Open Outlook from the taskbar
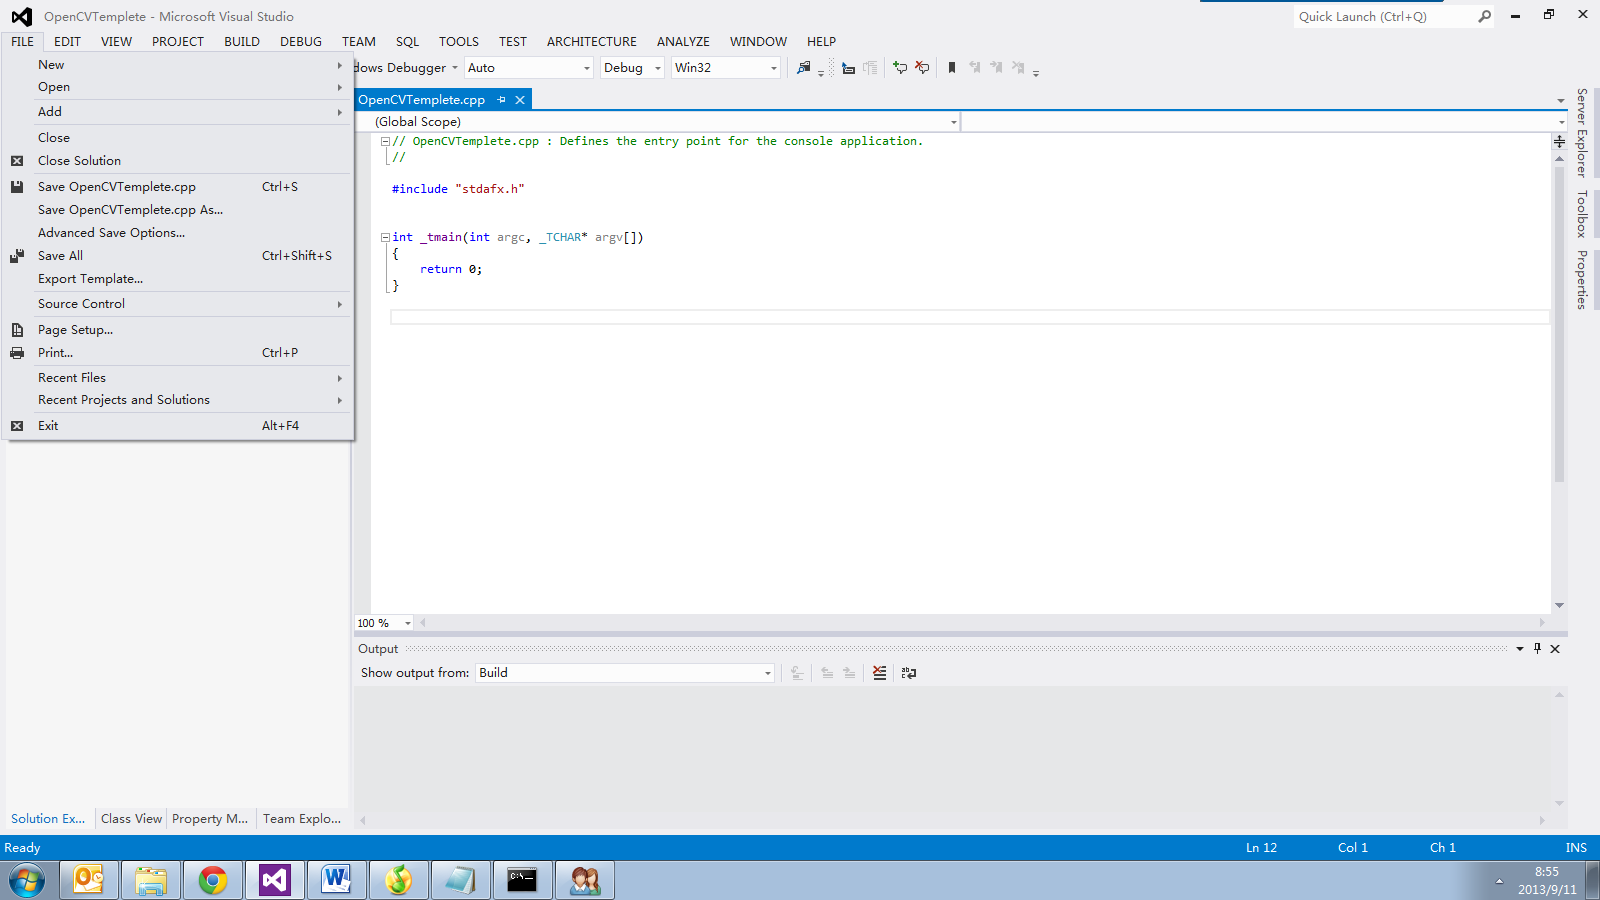 pos(89,880)
